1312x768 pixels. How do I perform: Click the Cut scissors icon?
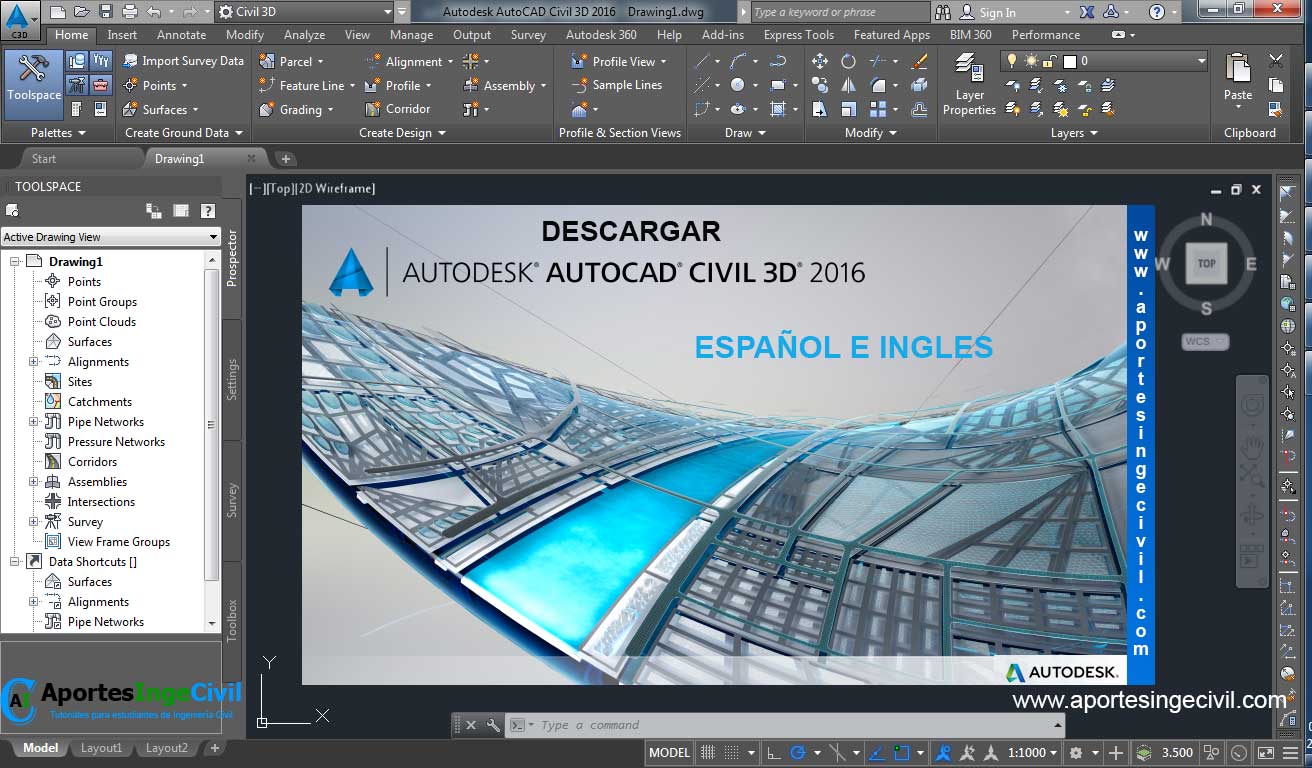coord(1276,61)
